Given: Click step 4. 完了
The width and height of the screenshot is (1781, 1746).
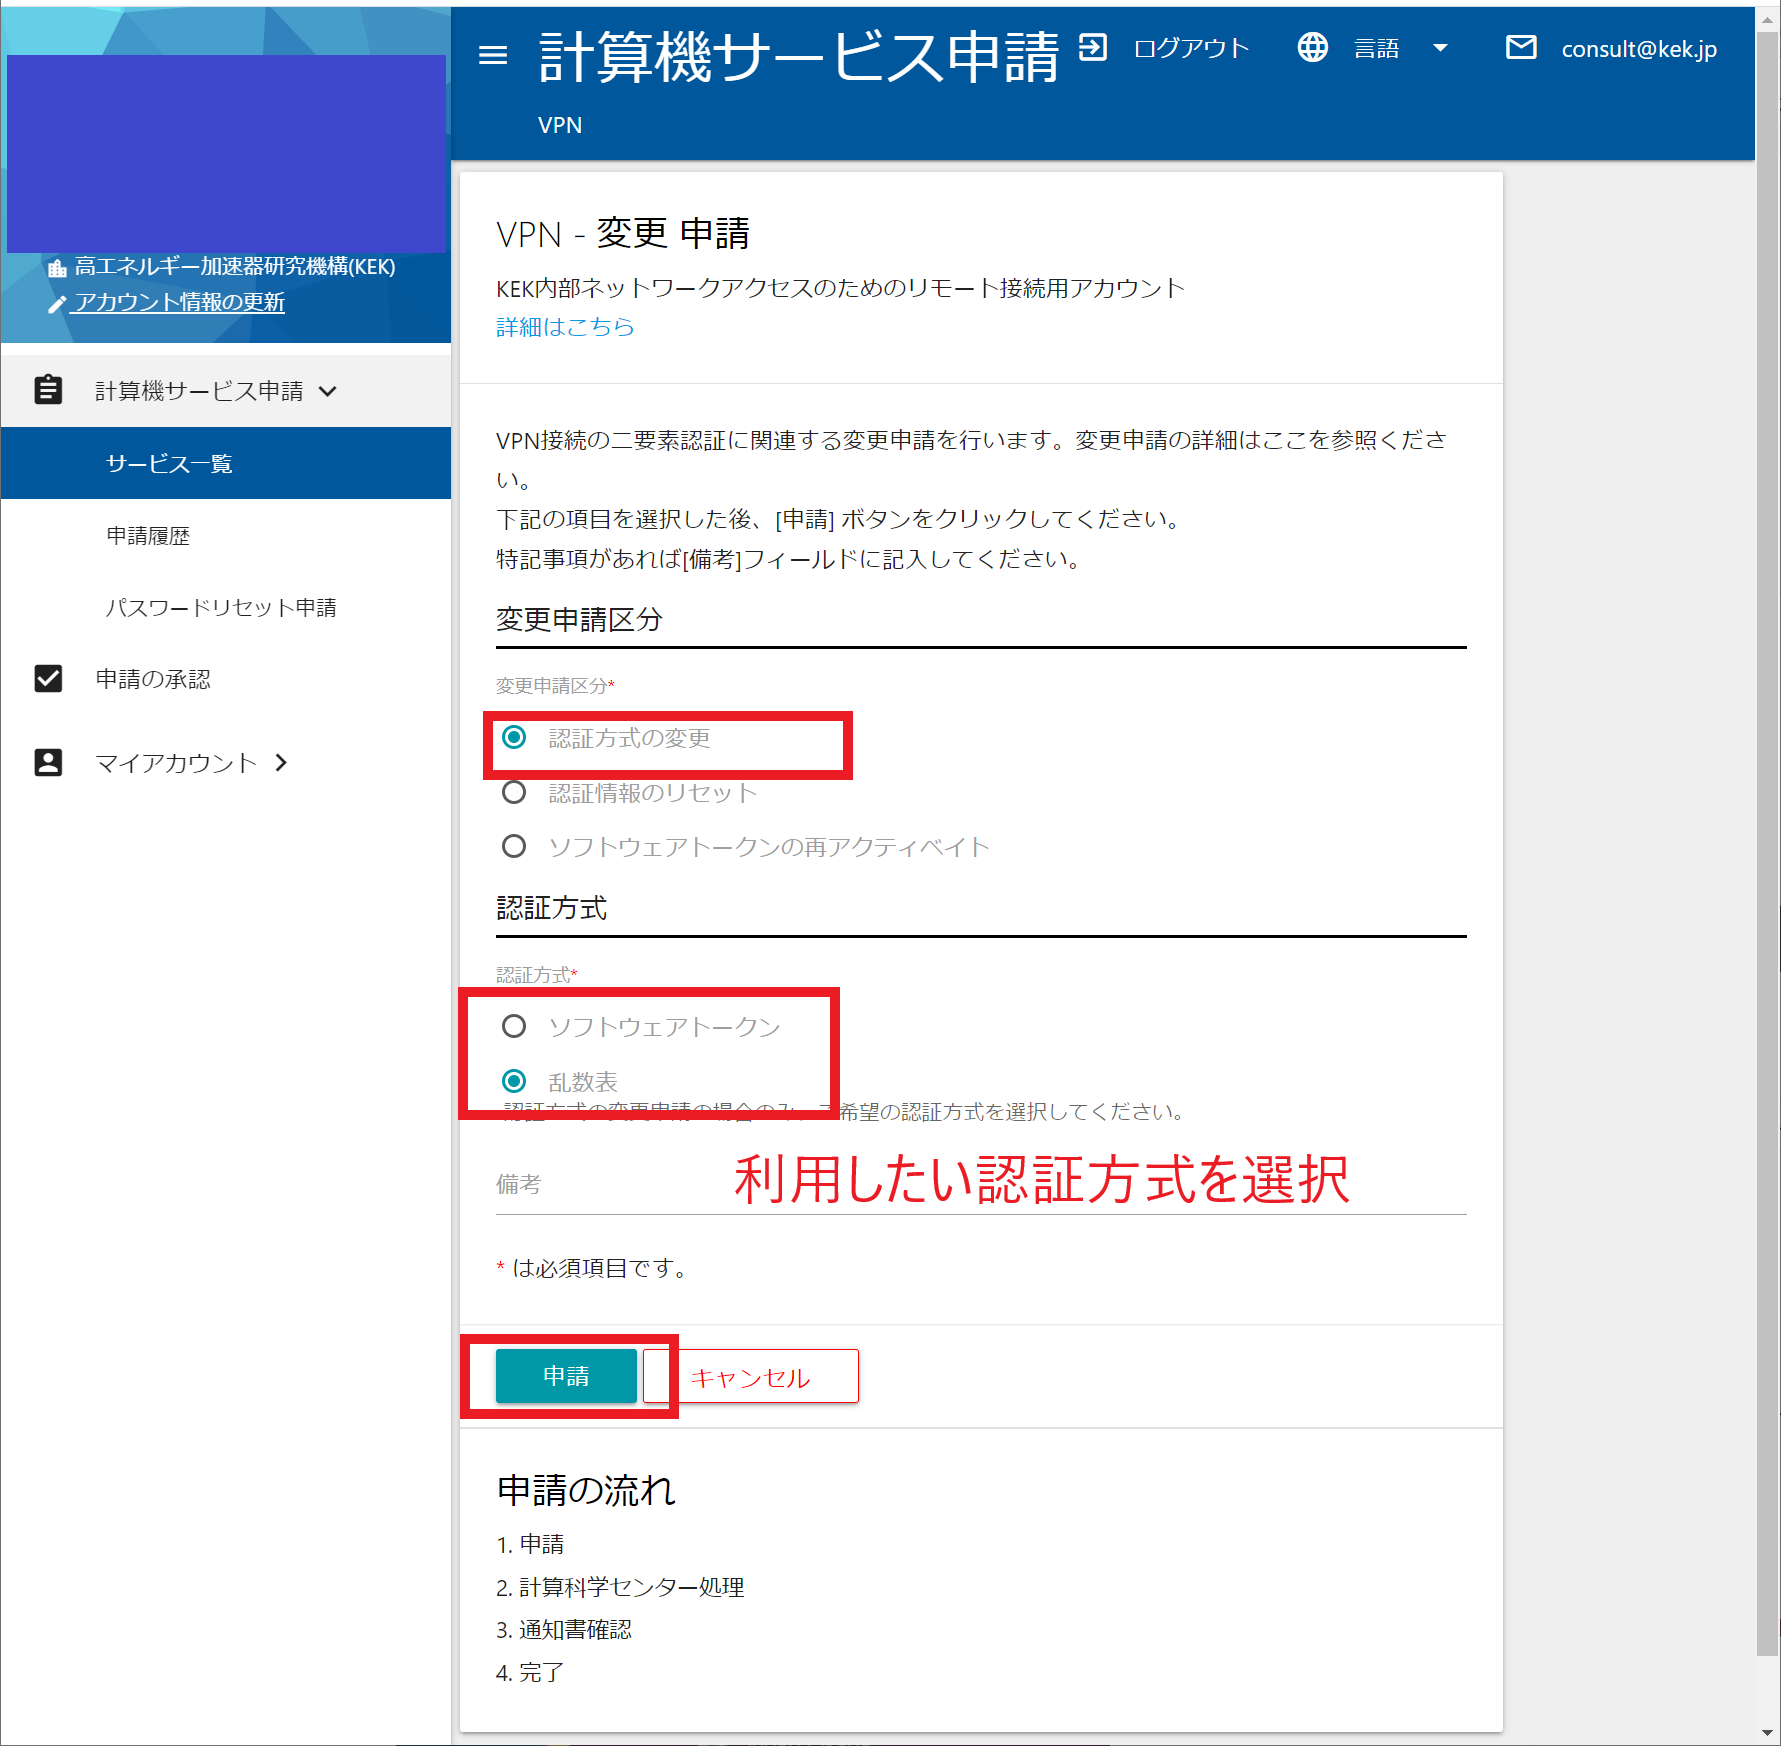Looking at the screenshot, I should tap(530, 1672).
